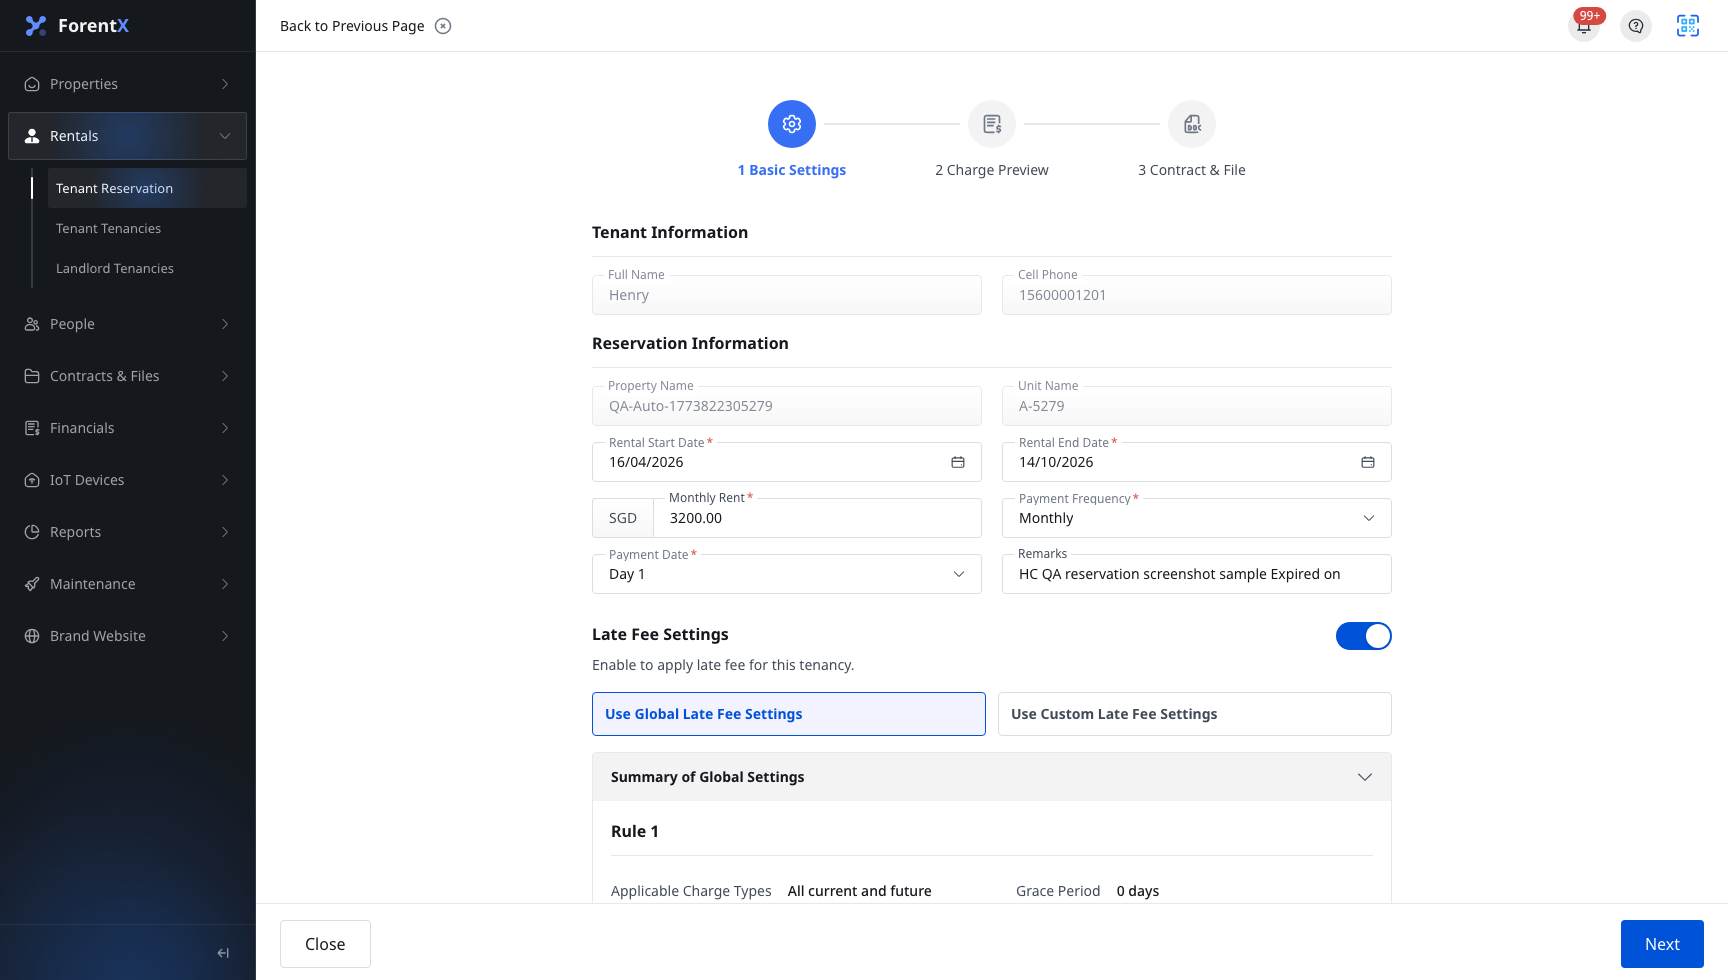This screenshot has height=980, width=1728.
Task: Click the People icon in sidebar
Action: [32, 324]
